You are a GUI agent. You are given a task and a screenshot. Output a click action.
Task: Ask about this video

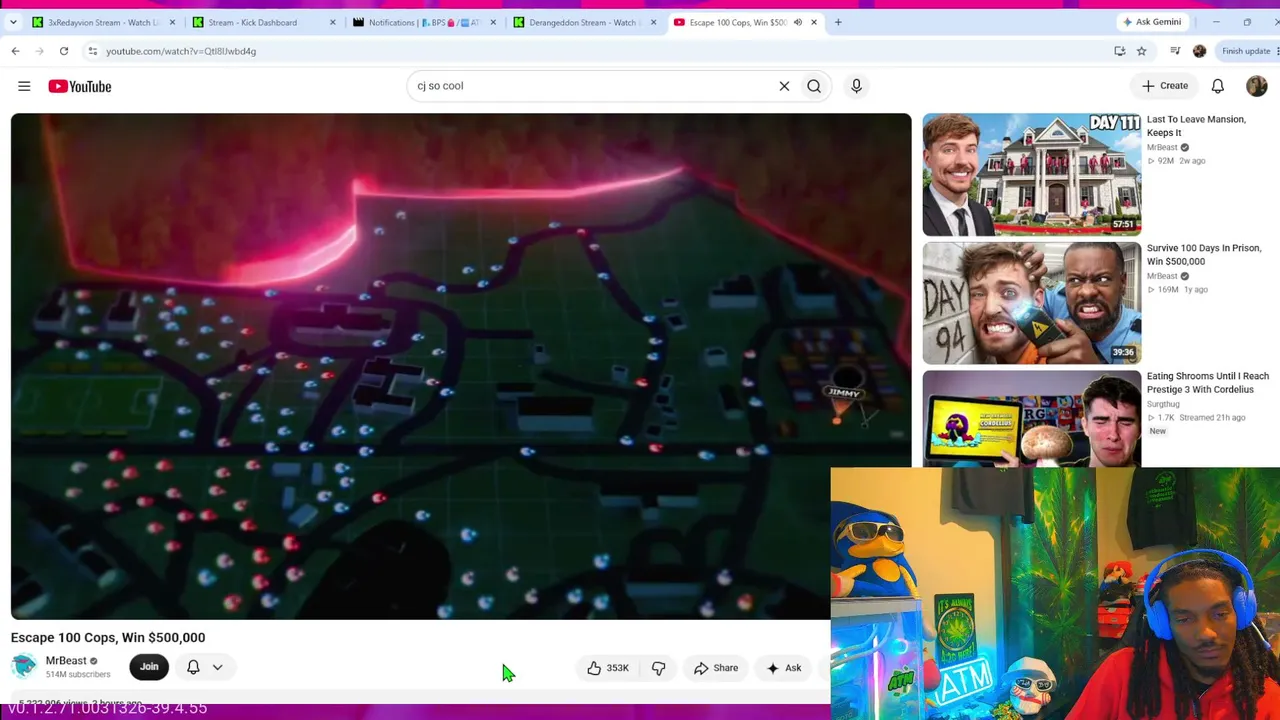784,668
